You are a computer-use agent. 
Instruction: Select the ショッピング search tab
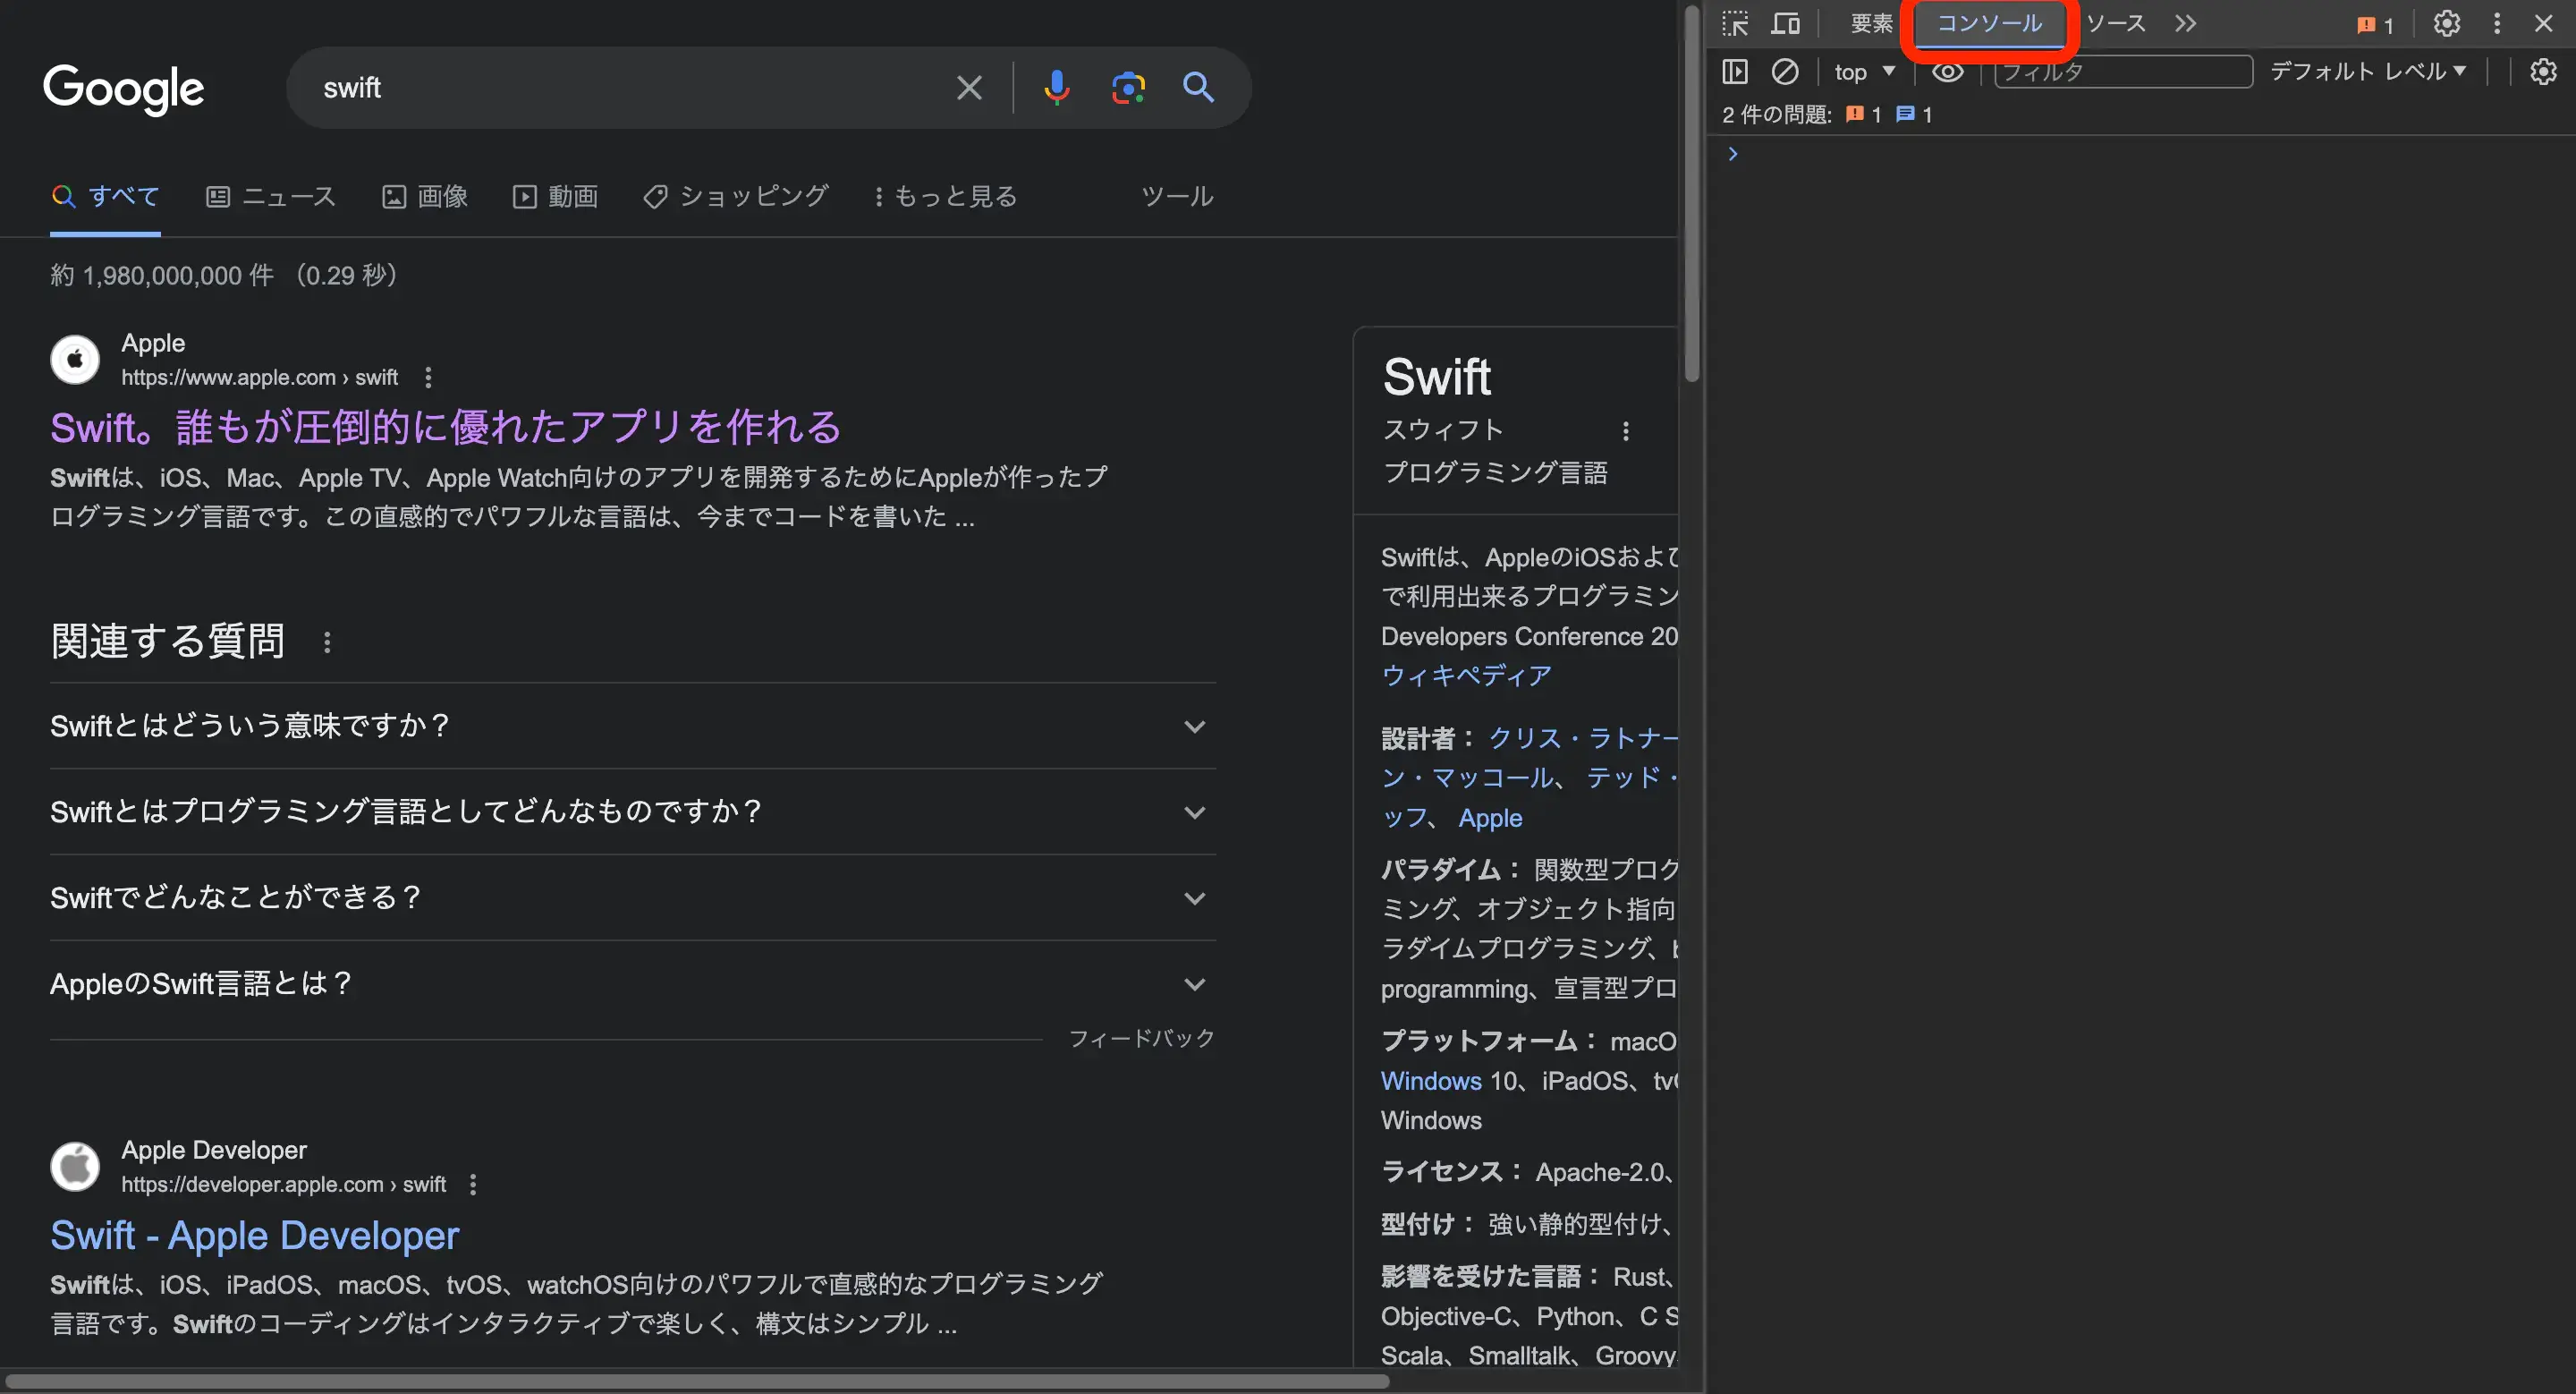click(x=735, y=197)
